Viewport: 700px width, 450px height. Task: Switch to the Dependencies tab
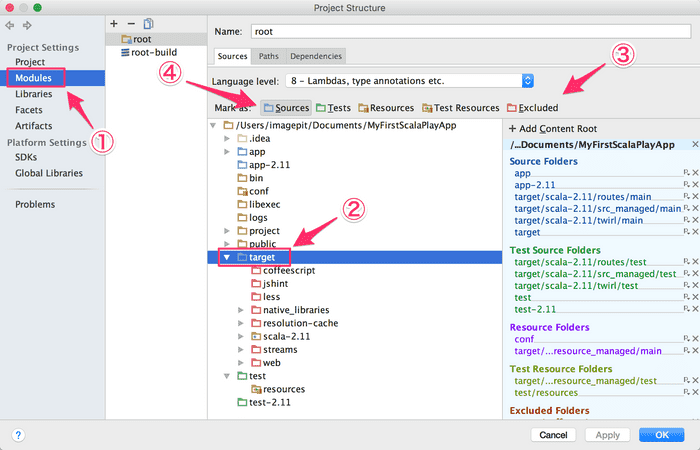317,56
